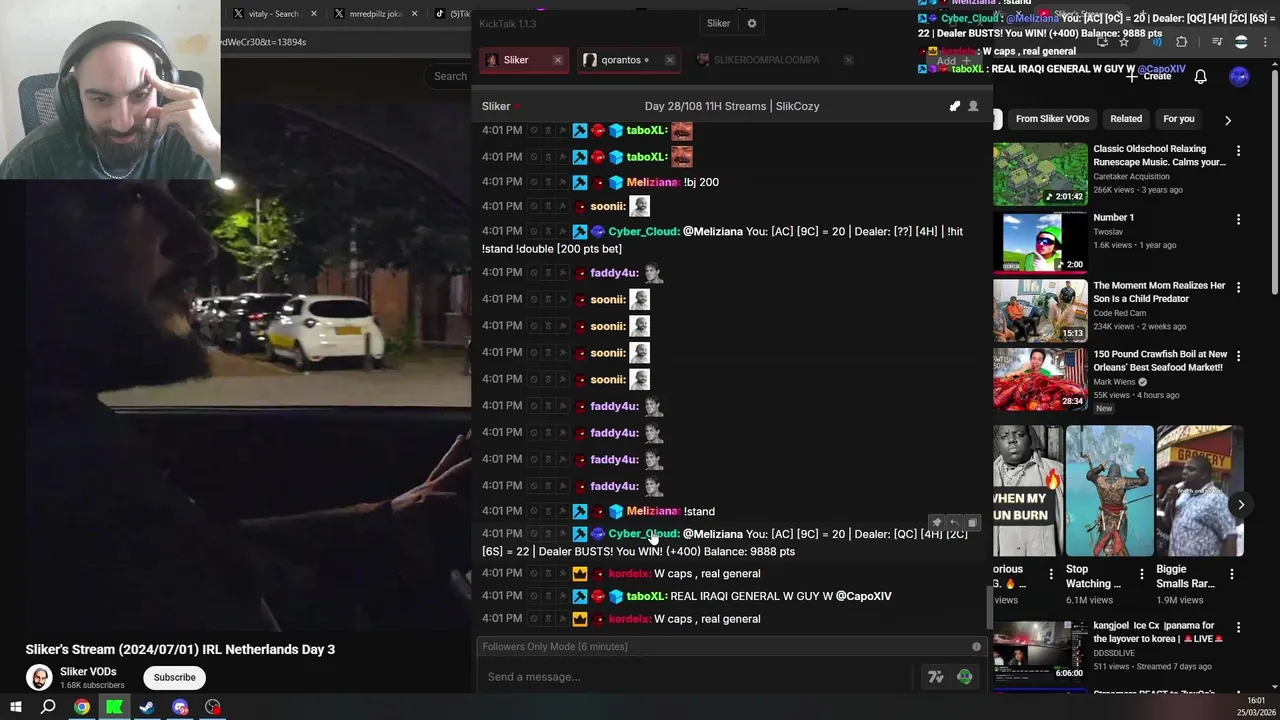Click YouTube Create button

tap(1148, 77)
